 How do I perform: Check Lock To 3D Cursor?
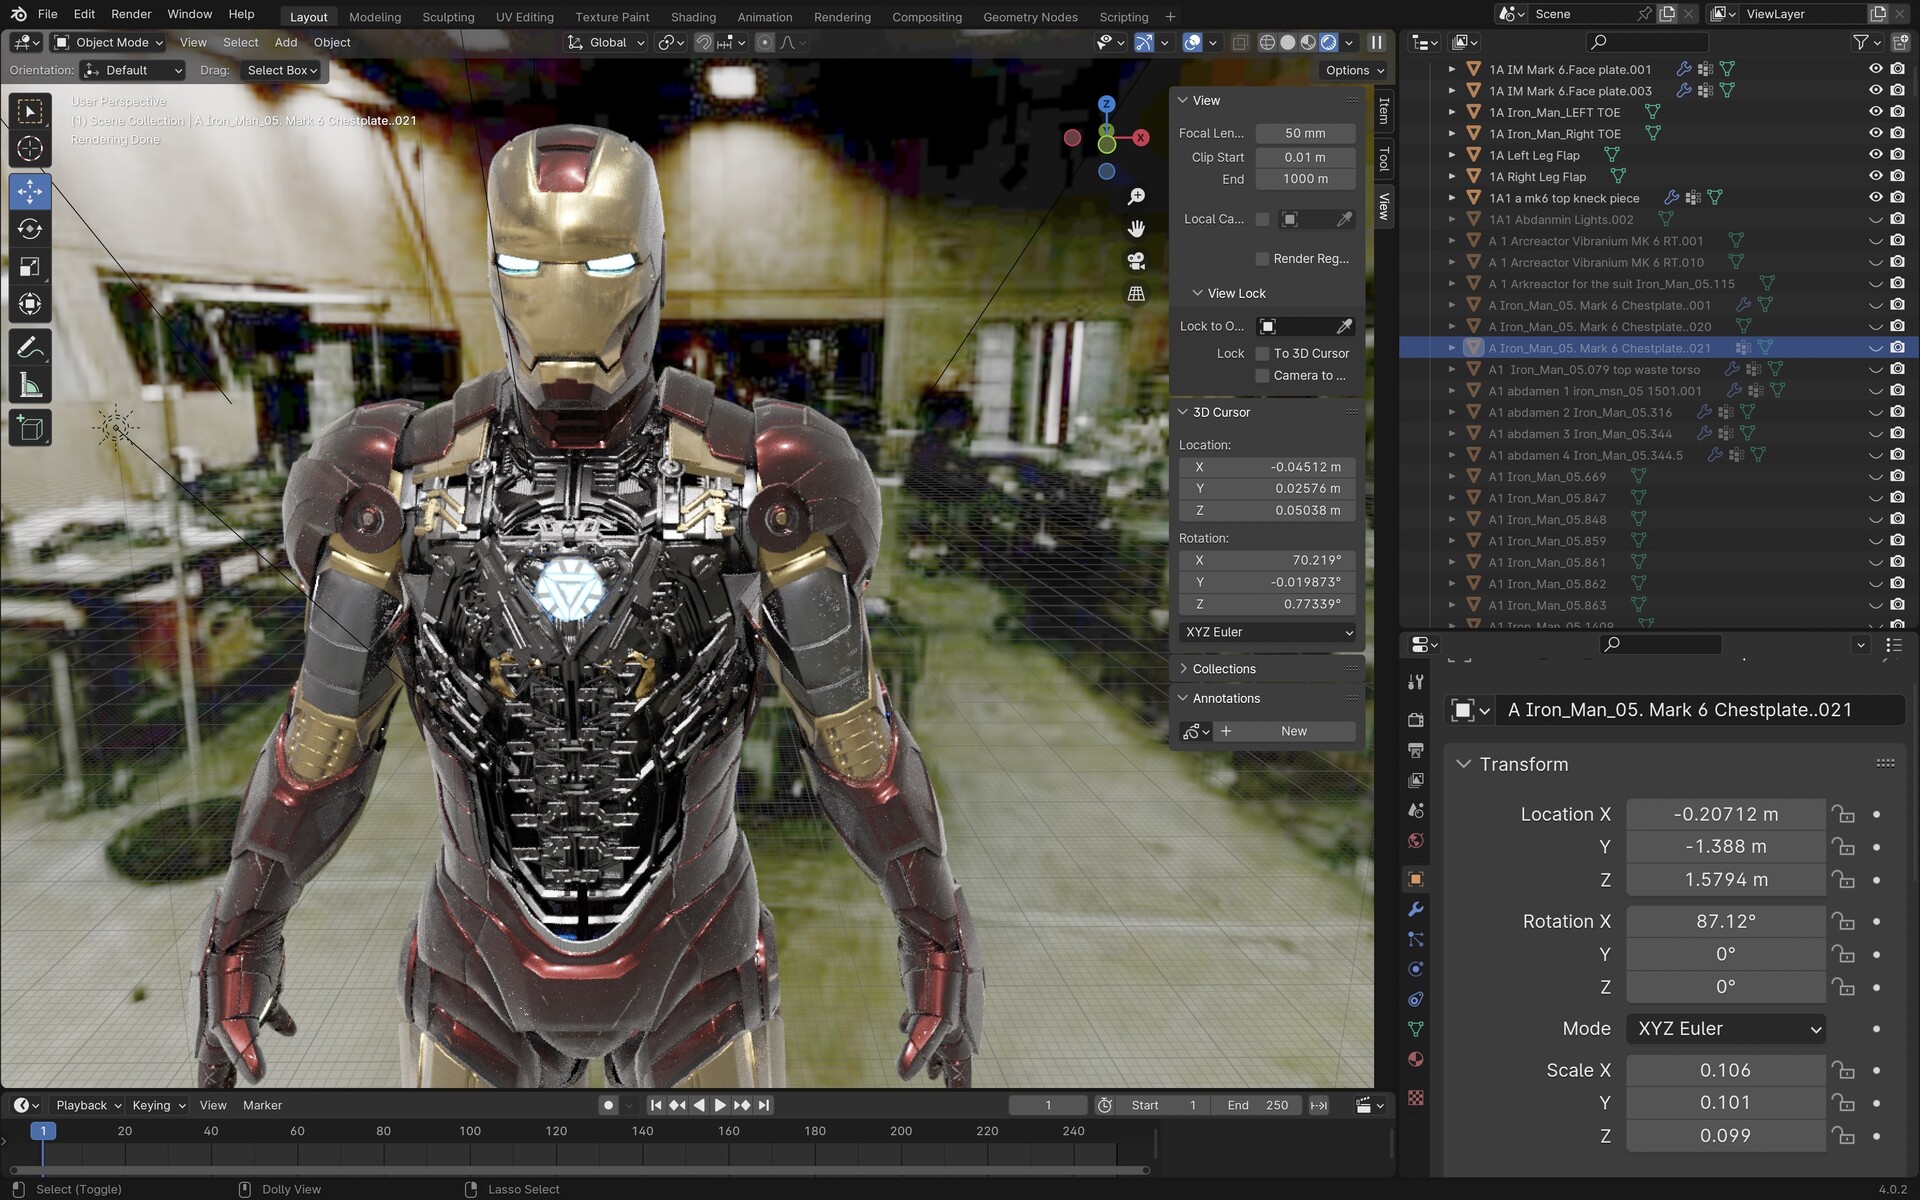click(1262, 354)
